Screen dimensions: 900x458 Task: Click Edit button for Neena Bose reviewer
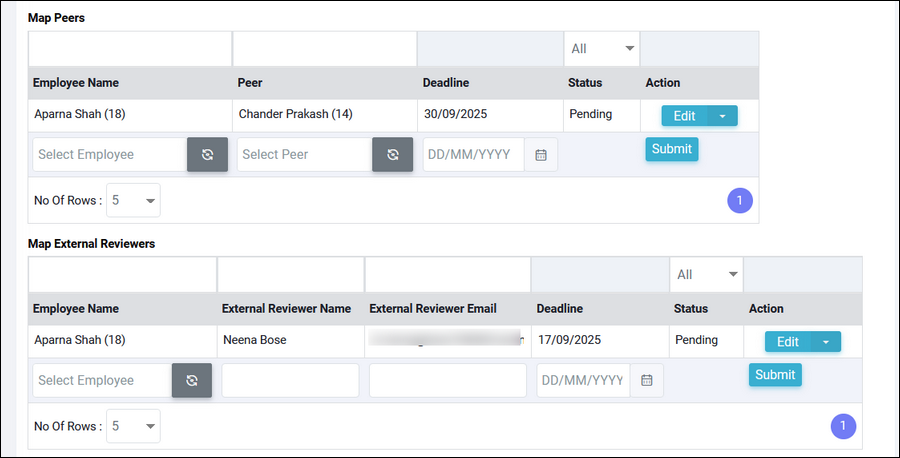788,342
